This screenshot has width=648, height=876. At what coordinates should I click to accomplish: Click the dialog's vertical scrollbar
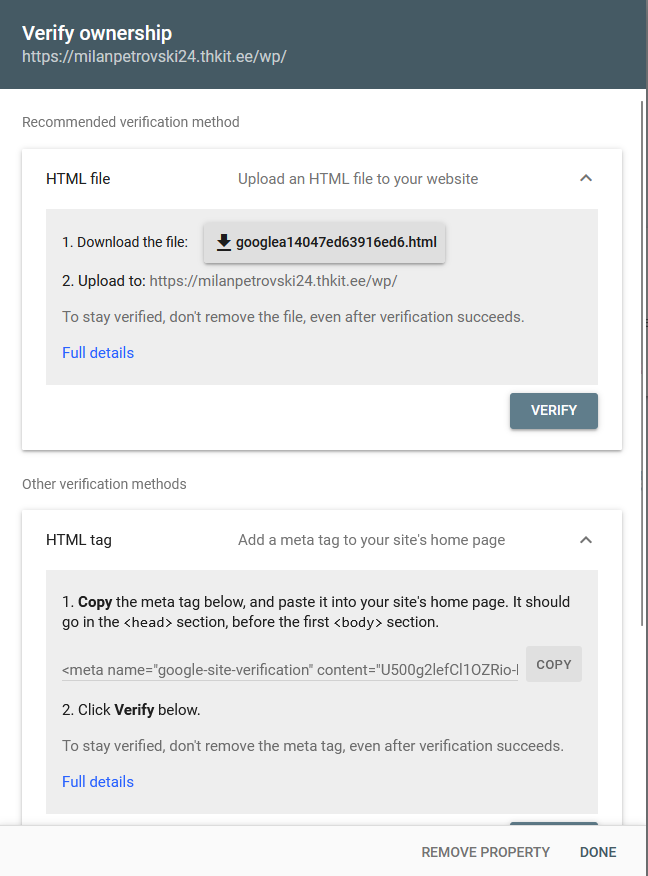coord(642,300)
